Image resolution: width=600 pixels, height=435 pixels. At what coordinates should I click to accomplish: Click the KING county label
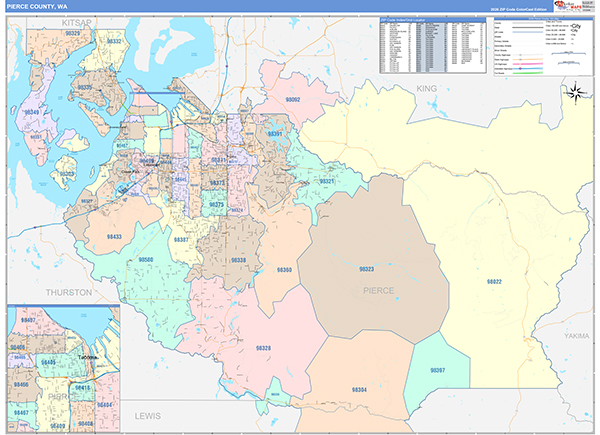(x=427, y=89)
